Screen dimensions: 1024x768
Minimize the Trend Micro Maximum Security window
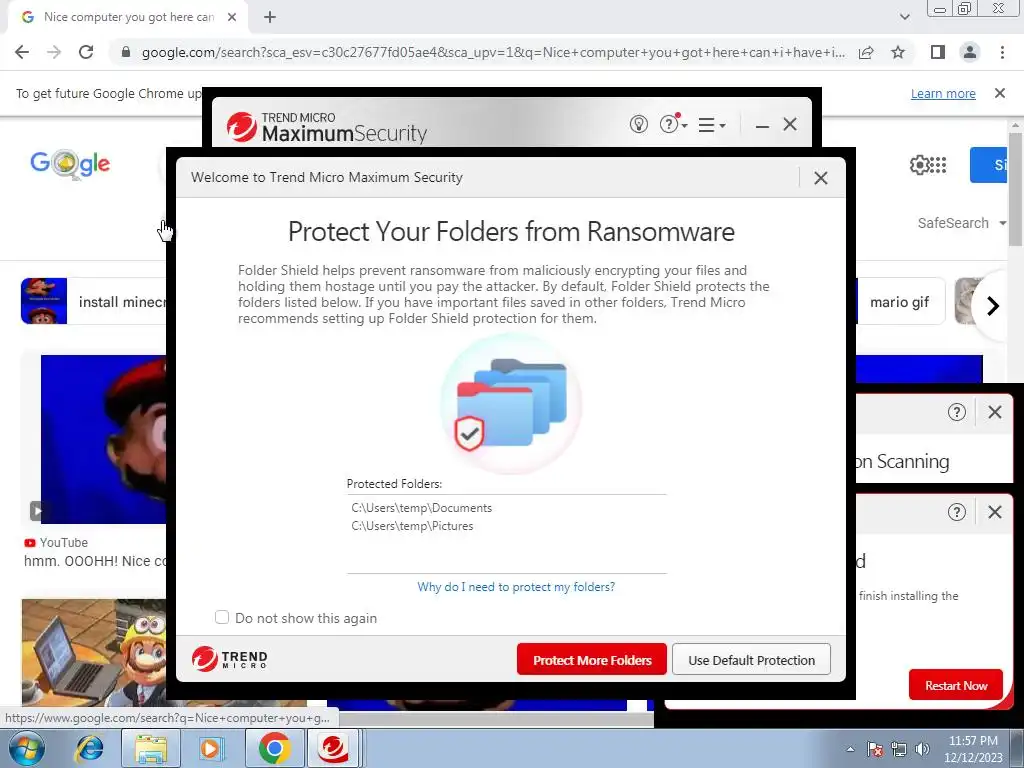761,125
